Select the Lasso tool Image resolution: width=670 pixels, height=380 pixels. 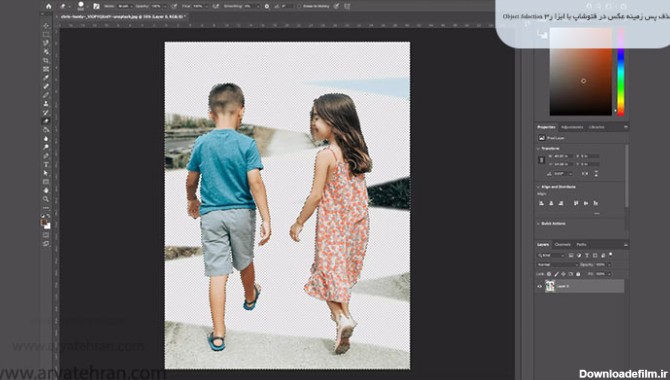coord(46,43)
